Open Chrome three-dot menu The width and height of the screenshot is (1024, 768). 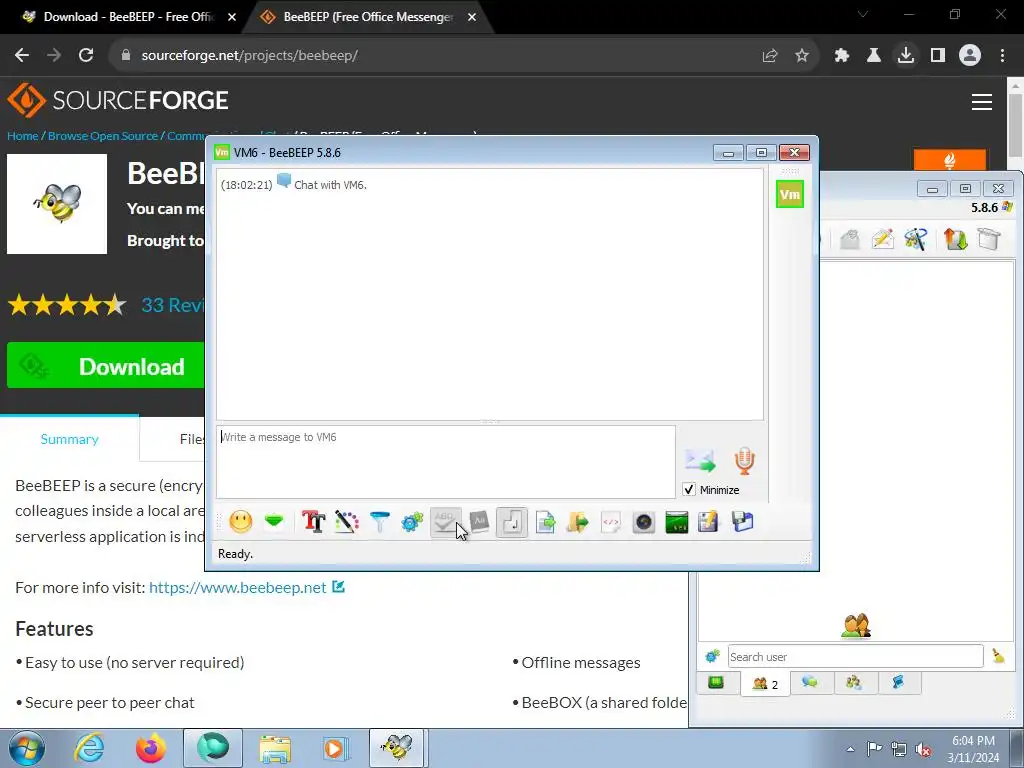1002,56
